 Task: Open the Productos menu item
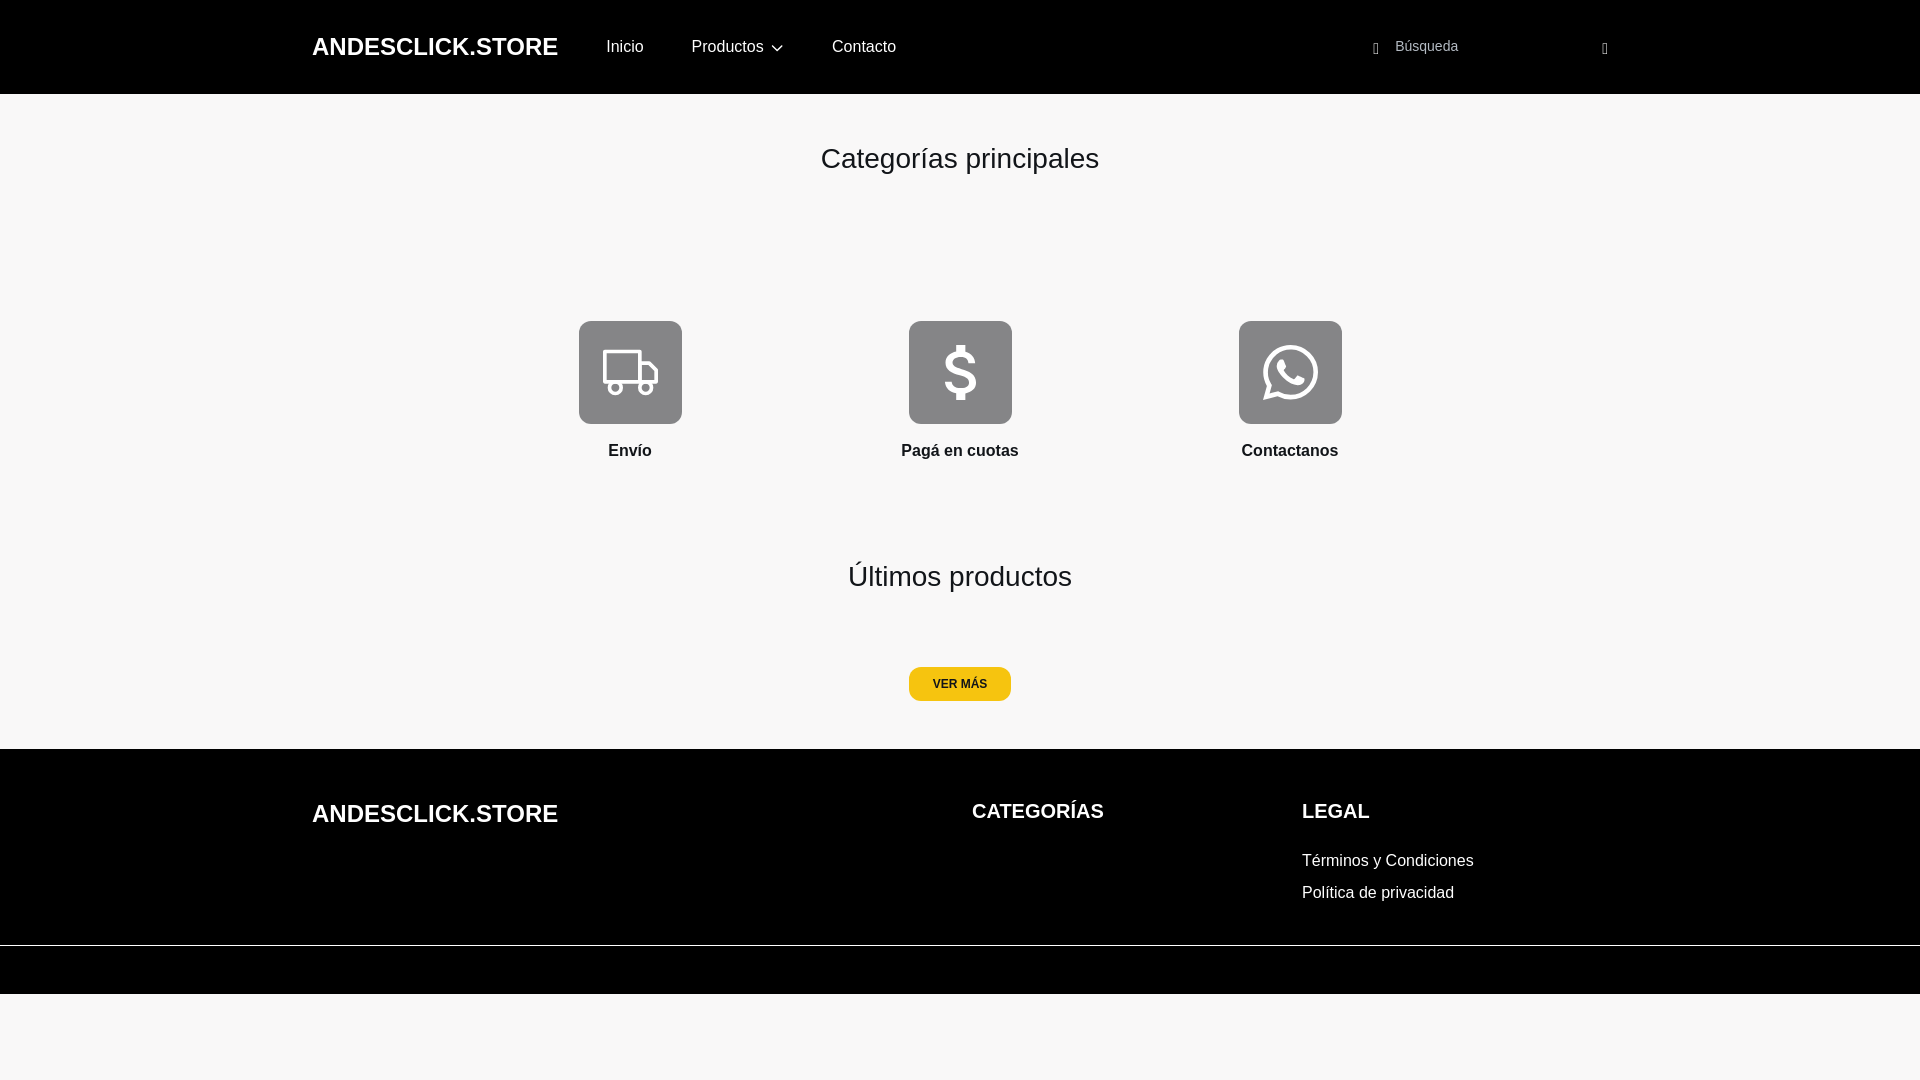[727, 47]
